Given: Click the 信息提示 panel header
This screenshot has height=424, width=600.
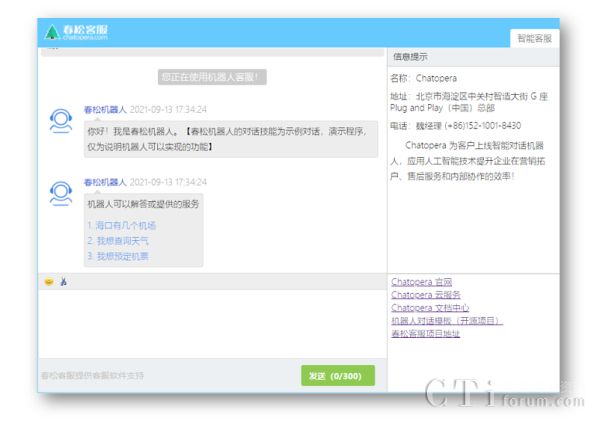Looking at the screenshot, I should click(x=411, y=57).
